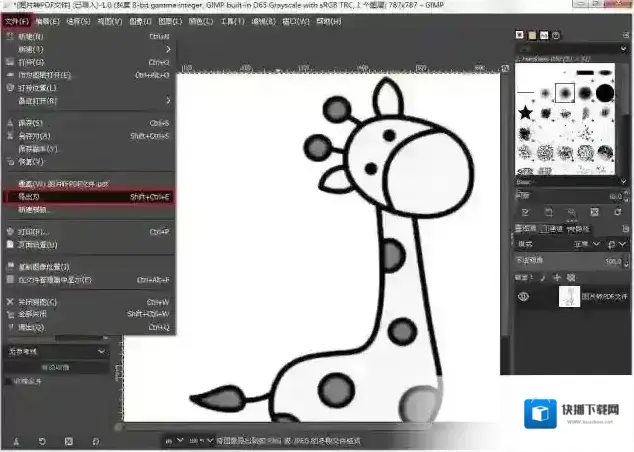This screenshot has height=452, width=634.
Task: Click reset tool options icon at bottom left
Action: click(x=95, y=440)
